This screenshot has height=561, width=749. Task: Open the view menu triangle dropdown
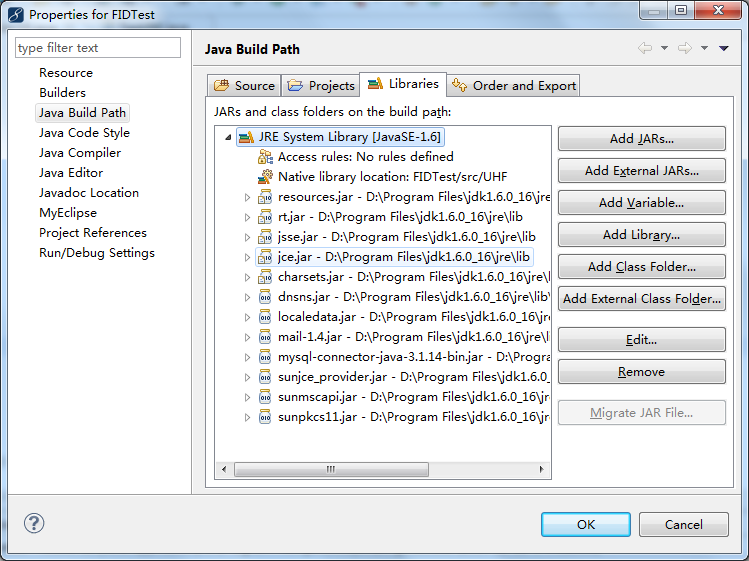pyautogui.click(x=724, y=48)
